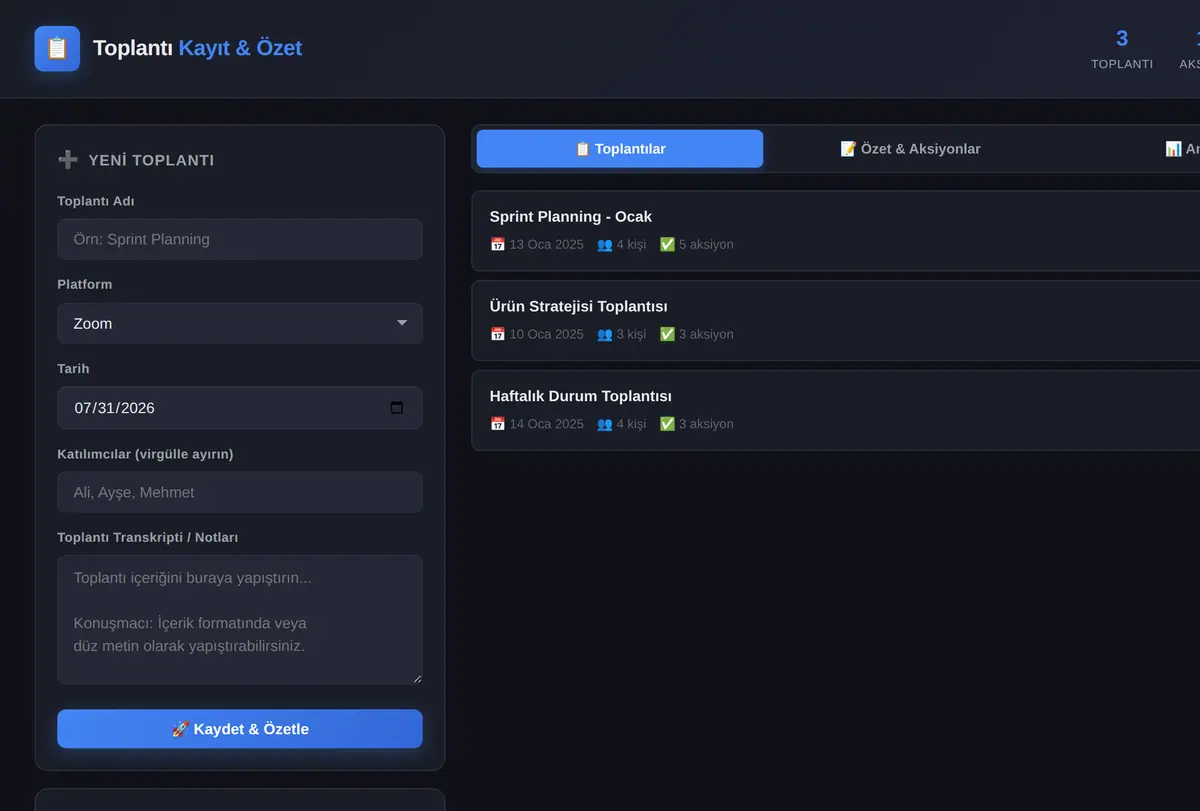Click calendar icon in Haftalık Durum Toplantısı row
This screenshot has width=1200, height=811.
coord(498,424)
